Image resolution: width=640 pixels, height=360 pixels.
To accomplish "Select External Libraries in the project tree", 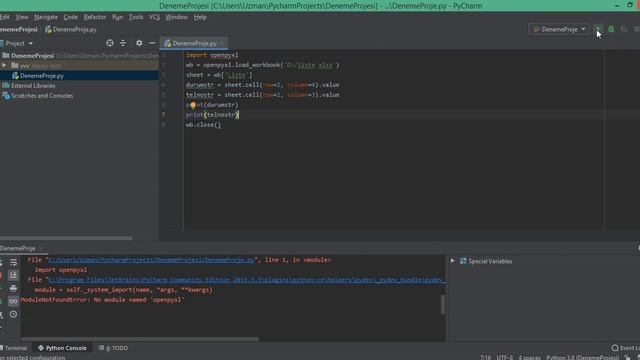I will pyautogui.click(x=29, y=86).
